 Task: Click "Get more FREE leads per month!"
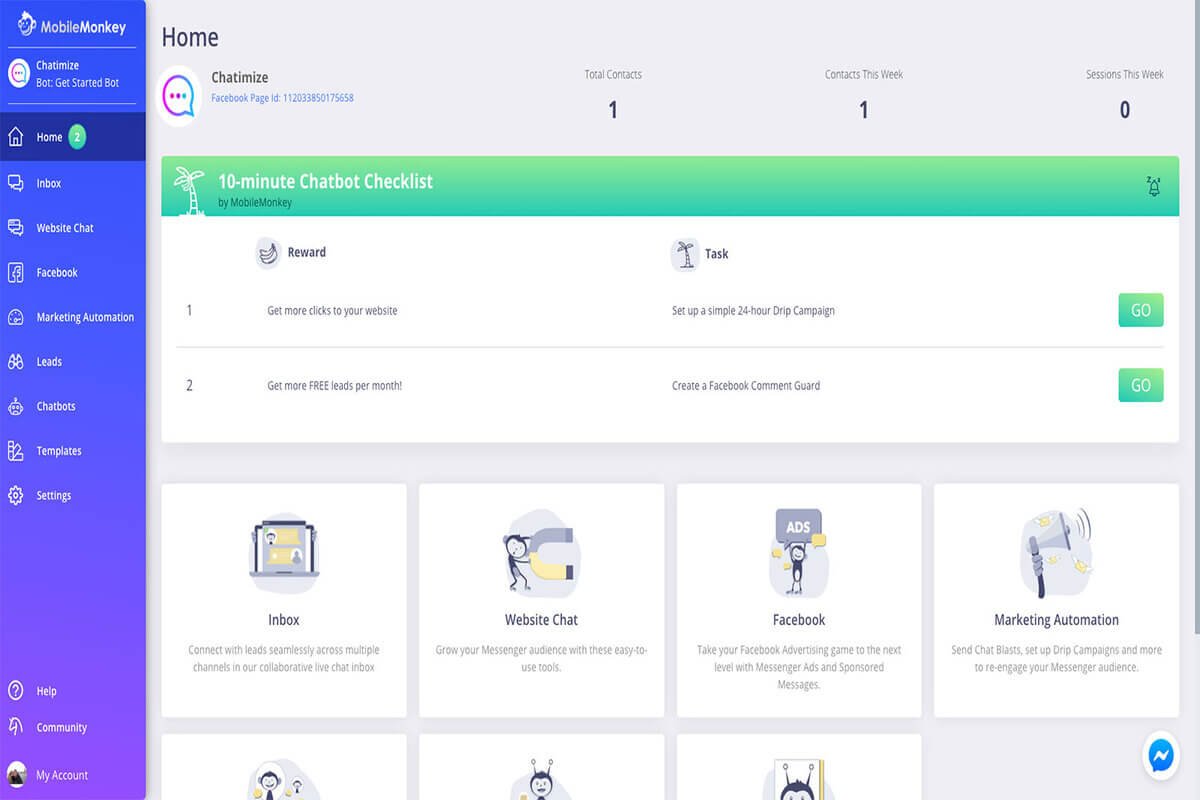click(x=334, y=386)
